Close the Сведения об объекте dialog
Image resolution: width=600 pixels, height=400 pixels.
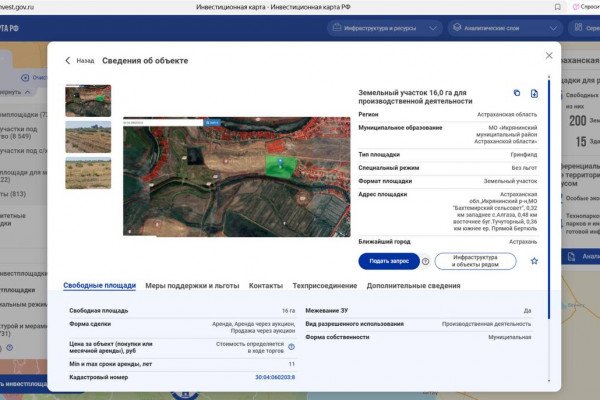pos(549,56)
